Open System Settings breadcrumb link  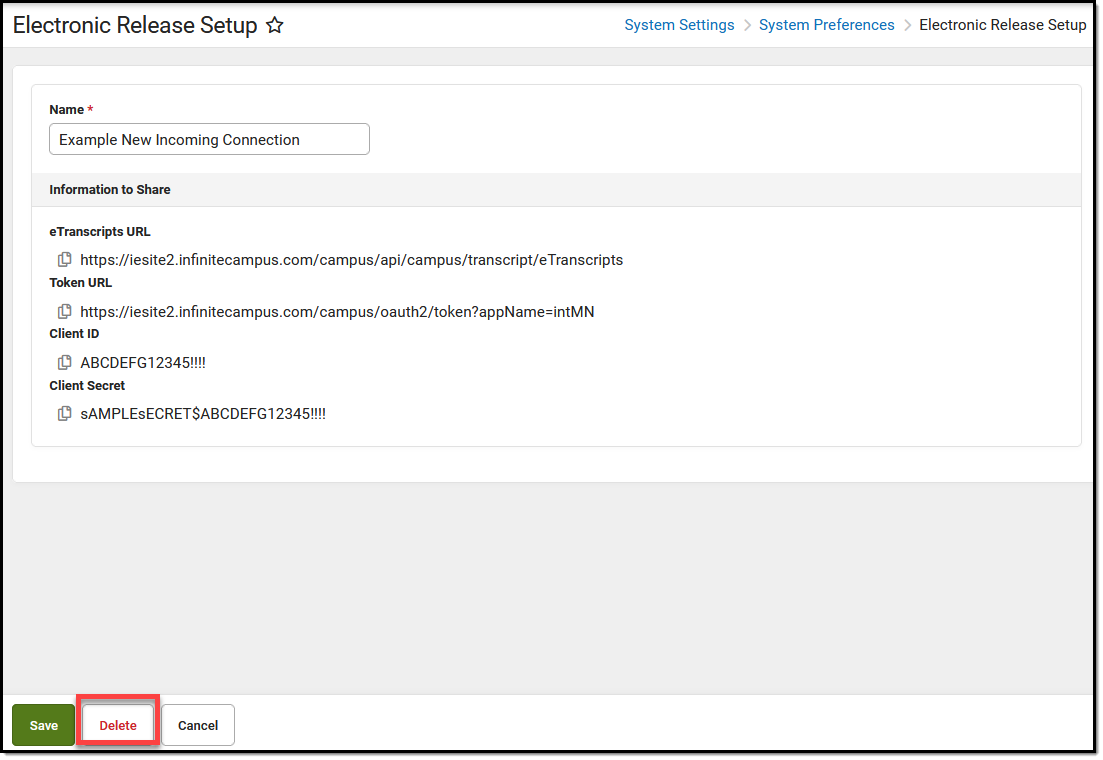679,25
